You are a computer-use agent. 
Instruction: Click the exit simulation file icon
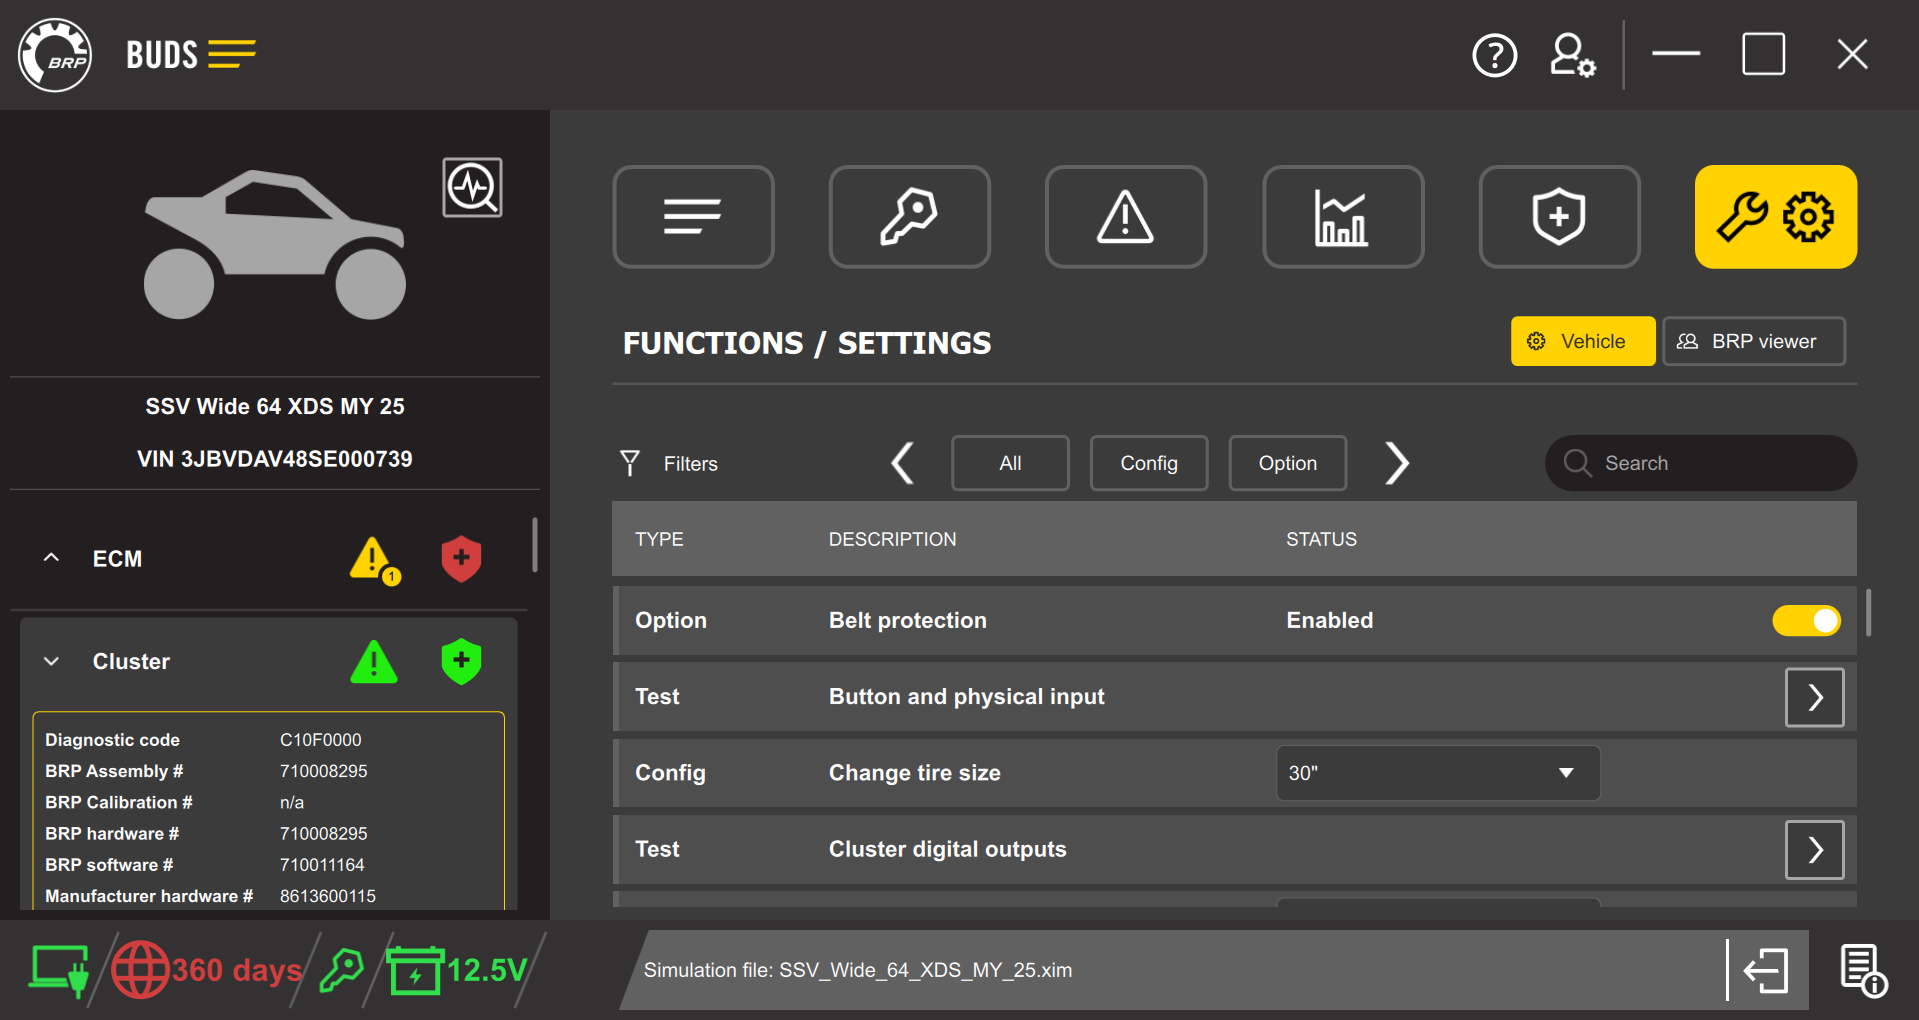click(x=1766, y=970)
